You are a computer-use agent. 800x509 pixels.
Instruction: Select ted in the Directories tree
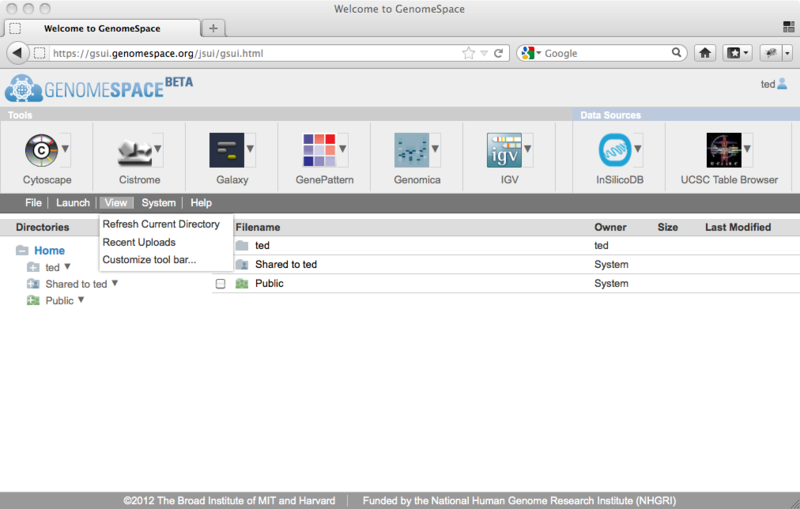(52, 267)
